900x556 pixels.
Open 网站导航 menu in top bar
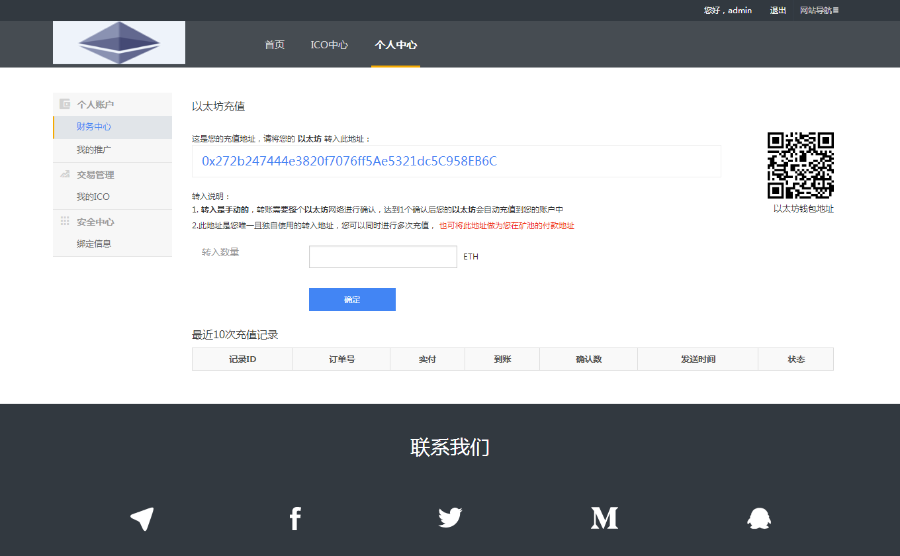coord(819,10)
